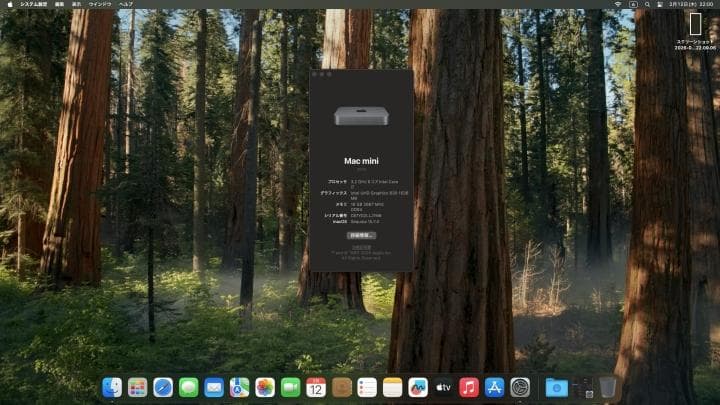
Task: Click the input source menu bar icon
Action: tap(633, 4)
